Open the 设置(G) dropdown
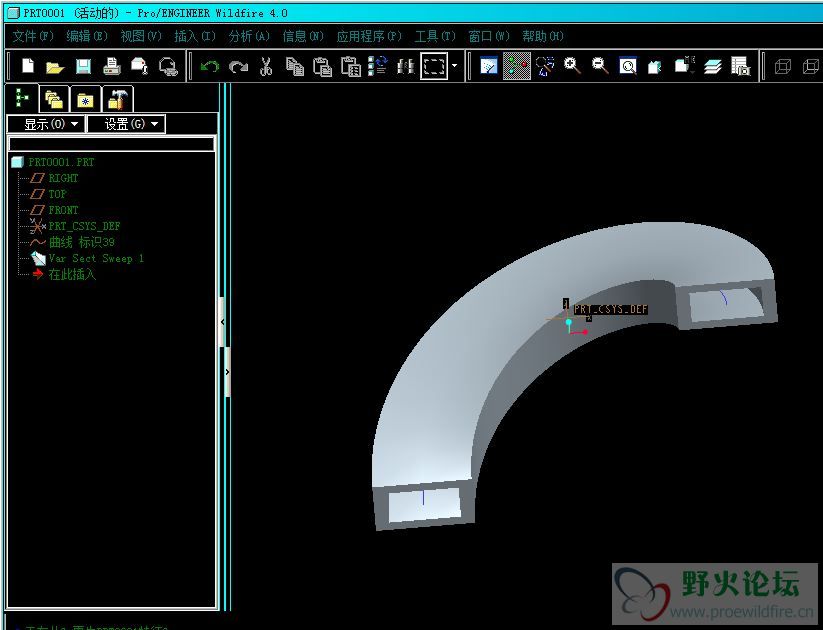The height and width of the screenshot is (630, 823). click(x=126, y=124)
